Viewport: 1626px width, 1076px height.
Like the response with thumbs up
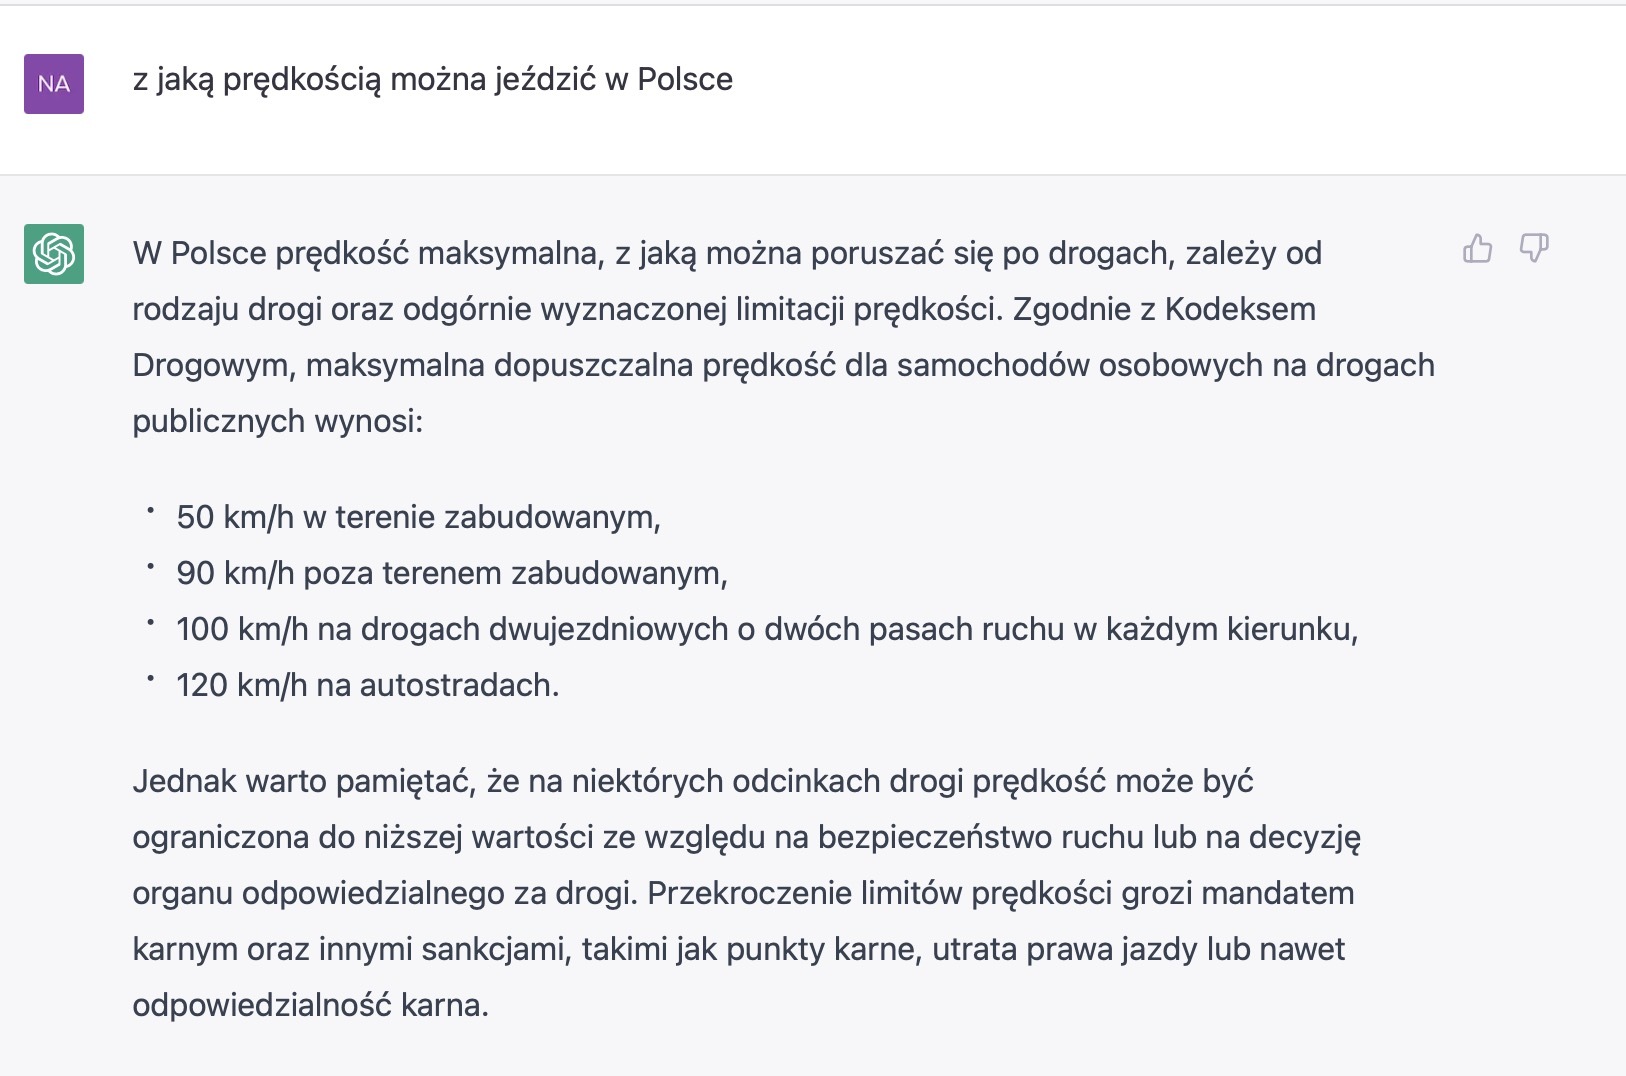pyautogui.click(x=1477, y=248)
